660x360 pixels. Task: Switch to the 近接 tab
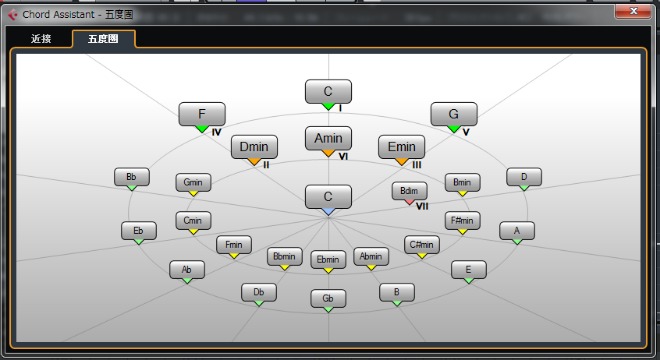tap(41, 39)
